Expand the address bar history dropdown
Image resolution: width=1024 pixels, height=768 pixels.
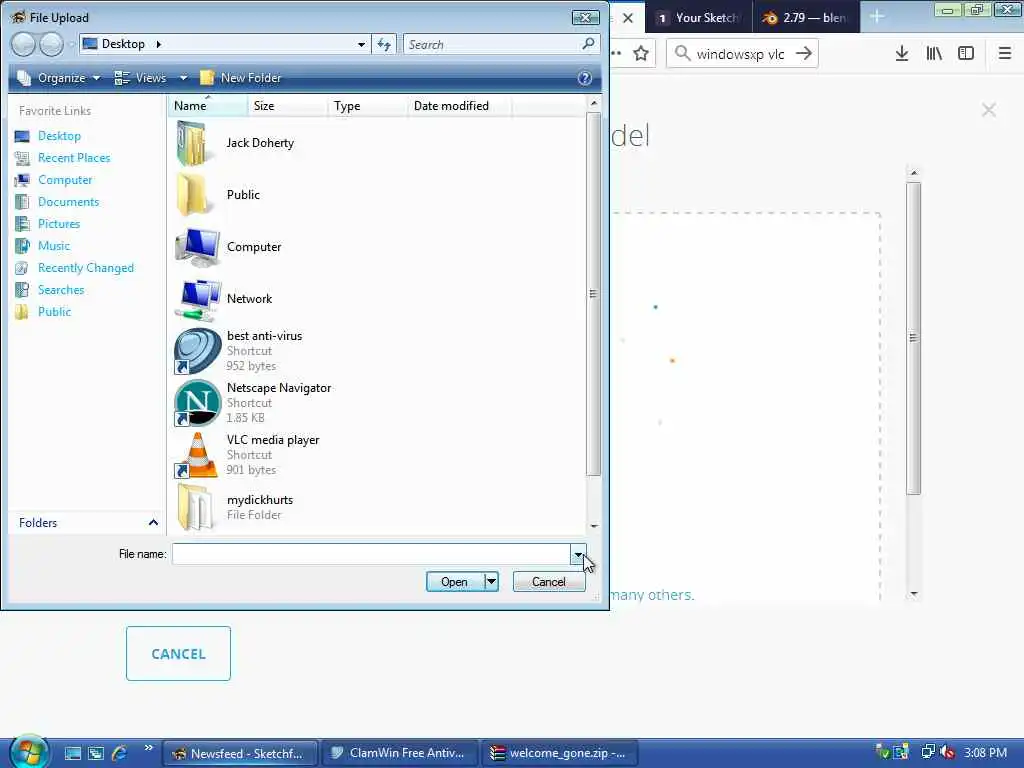click(361, 44)
